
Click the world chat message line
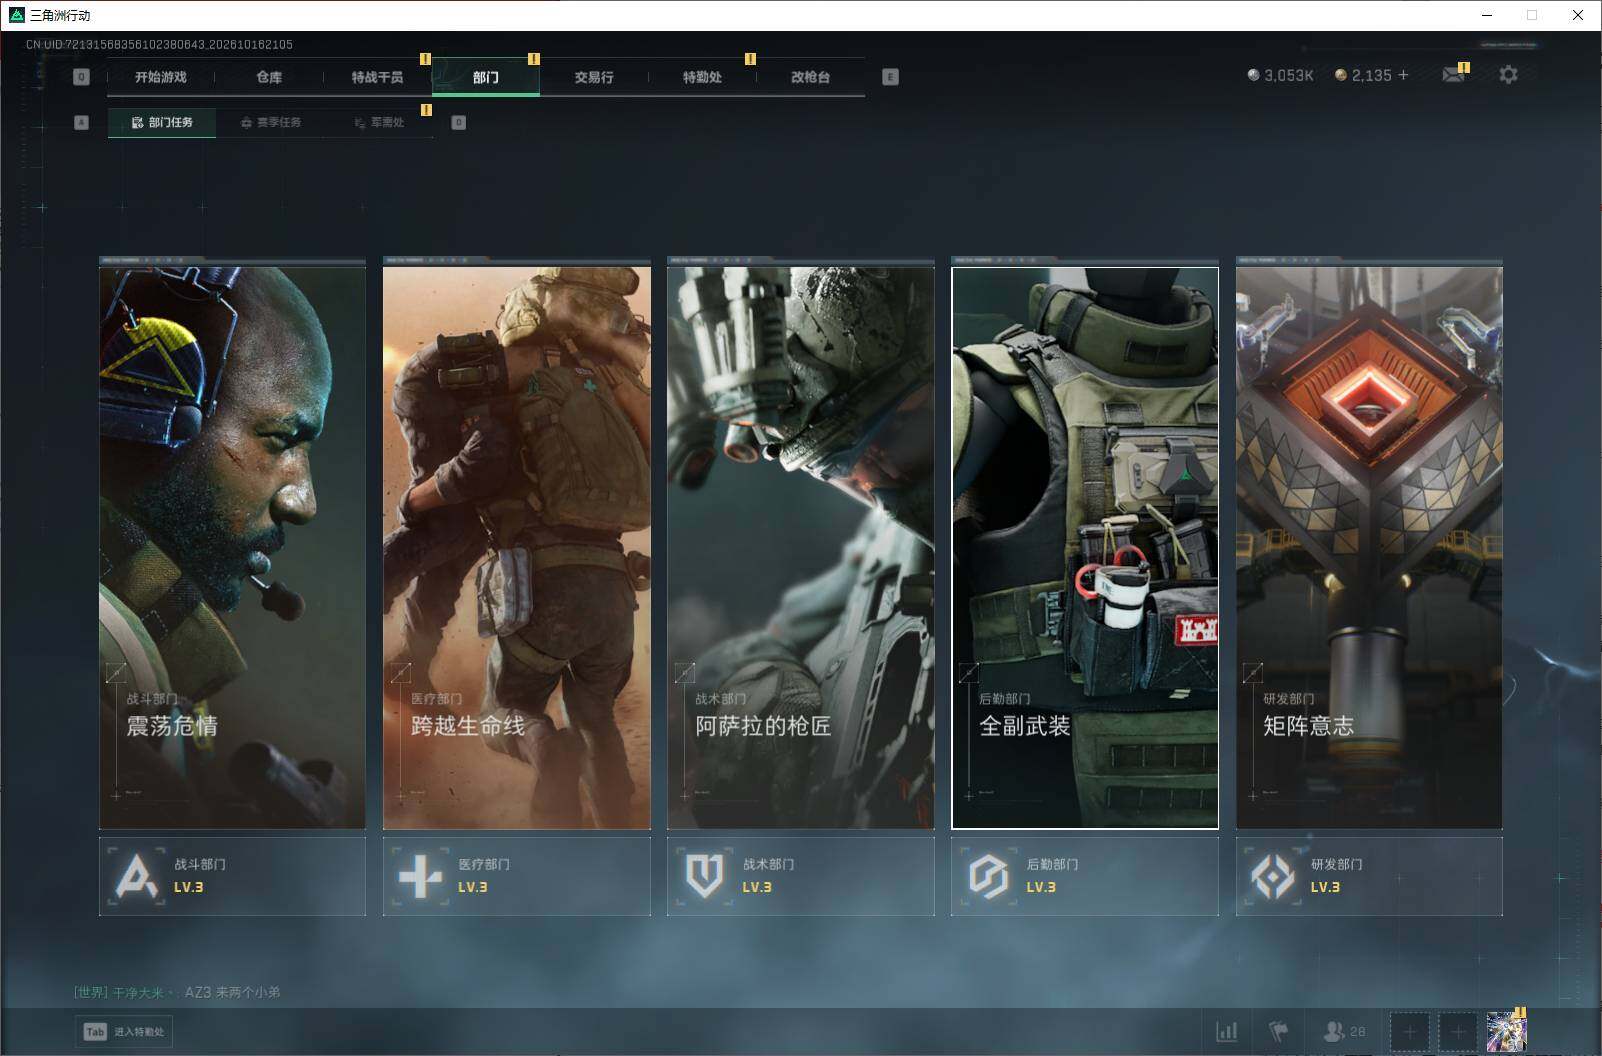pyautogui.click(x=177, y=992)
